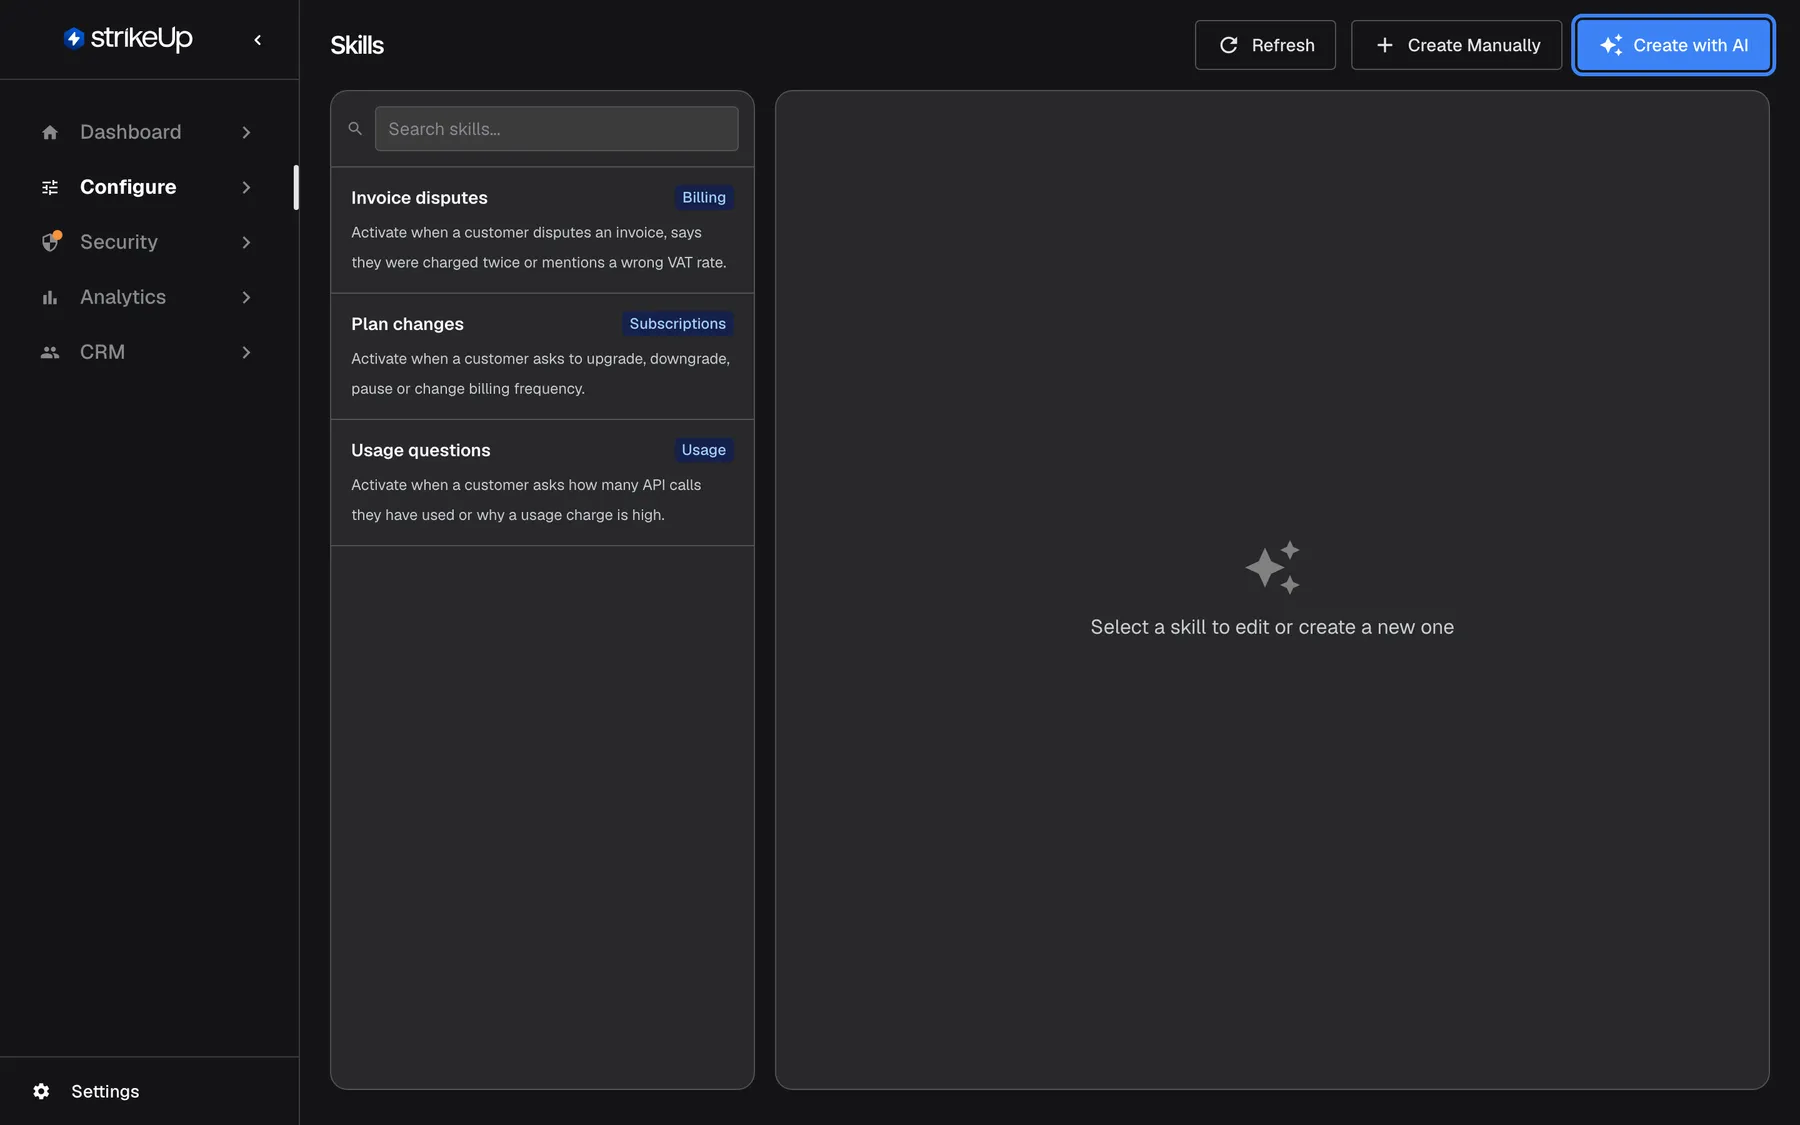Expand the Analytics menu chevron
This screenshot has height=1125, width=1800.
pyautogui.click(x=246, y=297)
